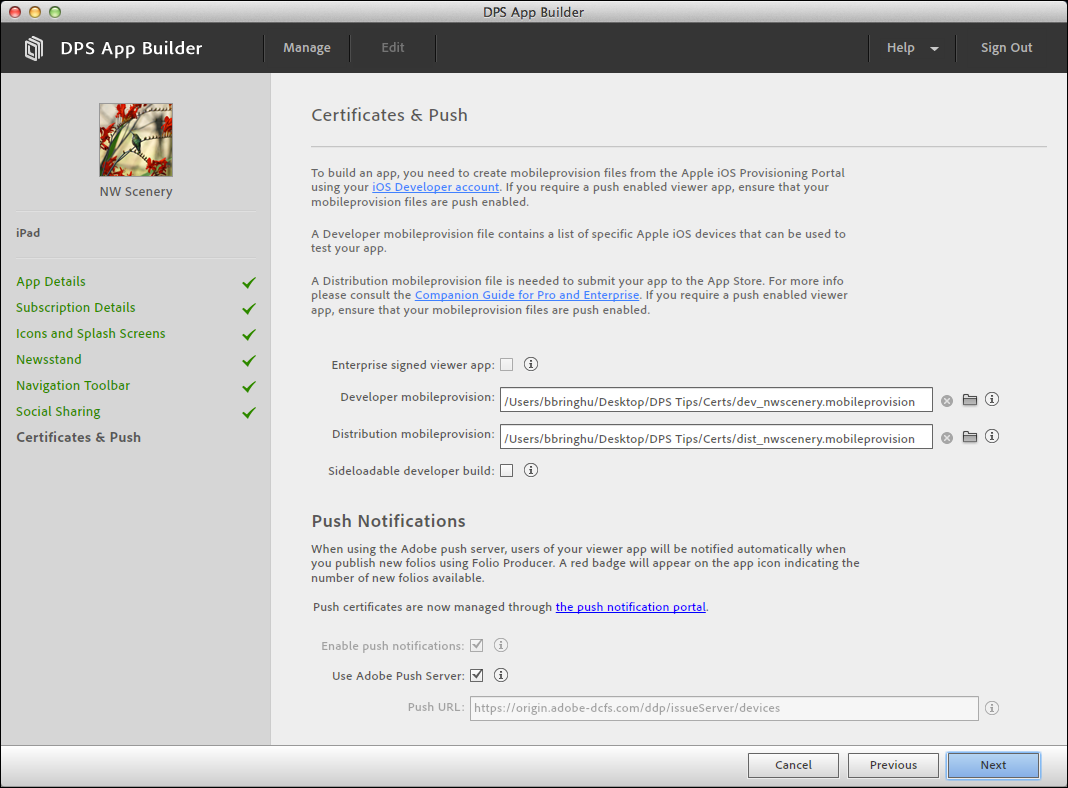Browse for a Distribution mobileprovision file
The width and height of the screenshot is (1068, 788).
click(x=968, y=436)
